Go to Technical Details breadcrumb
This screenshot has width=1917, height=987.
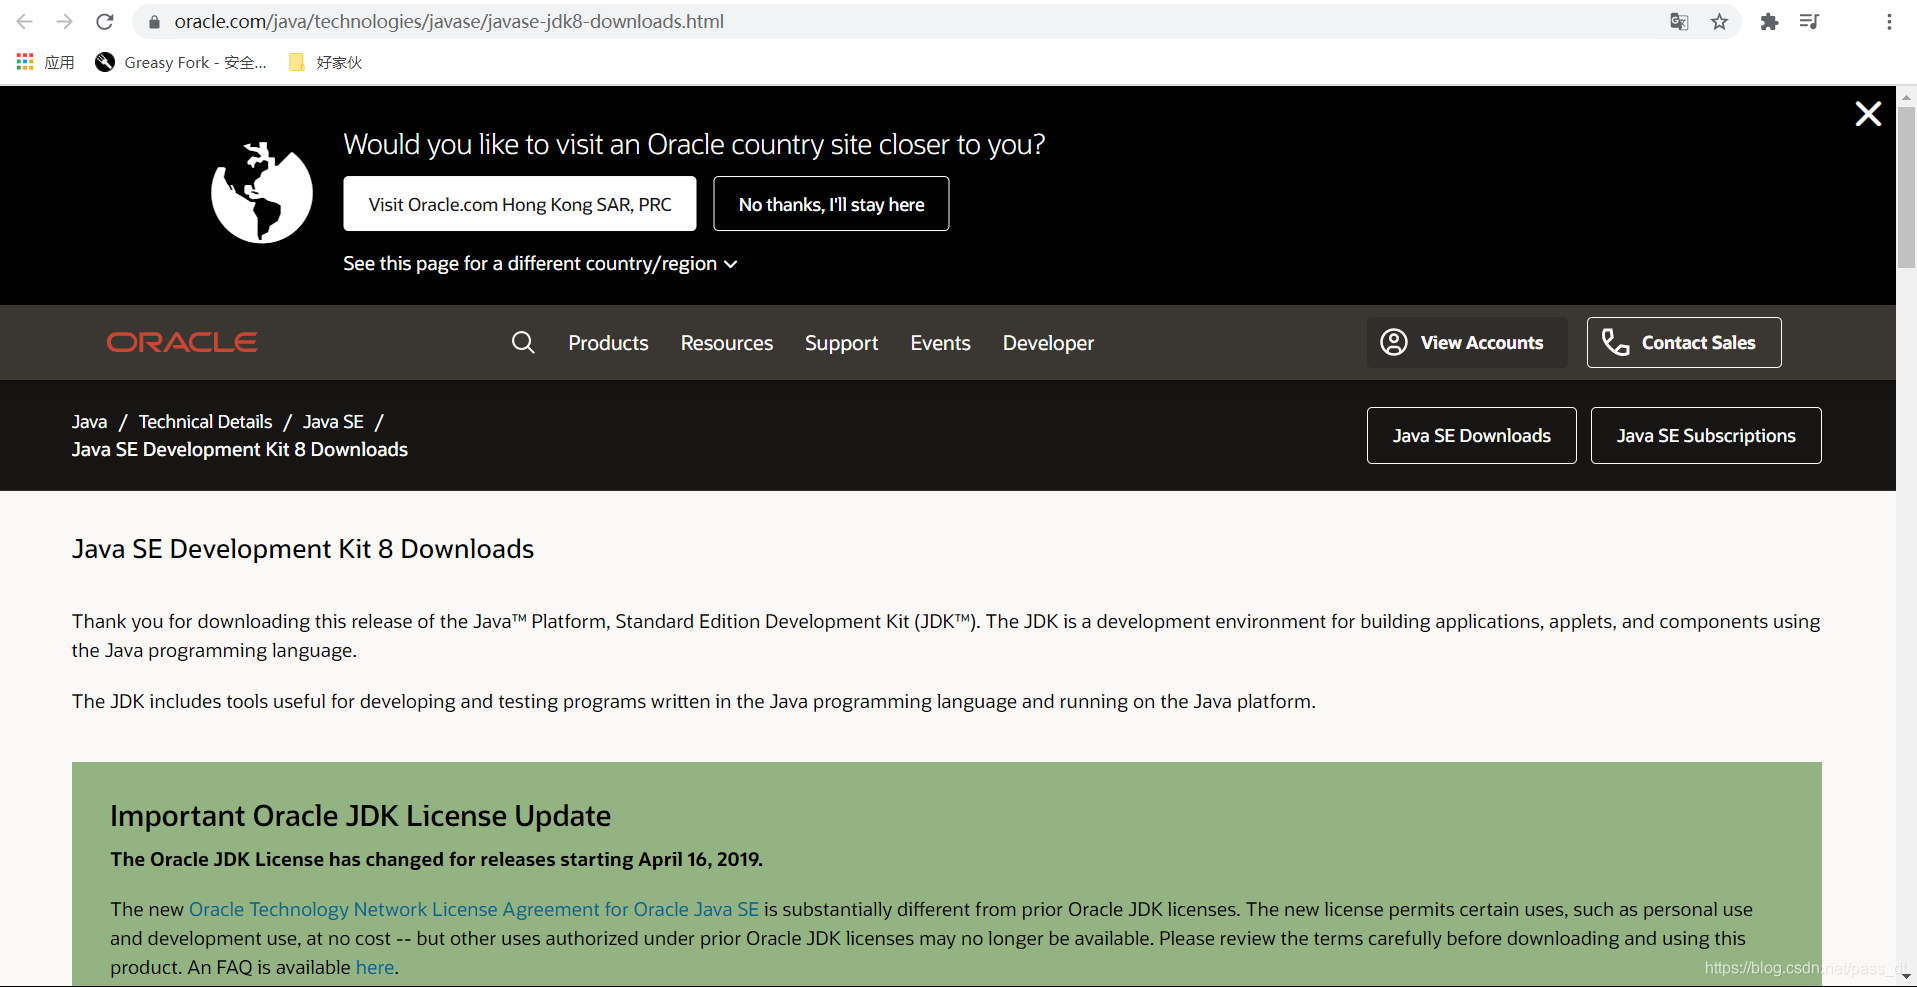(205, 422)
